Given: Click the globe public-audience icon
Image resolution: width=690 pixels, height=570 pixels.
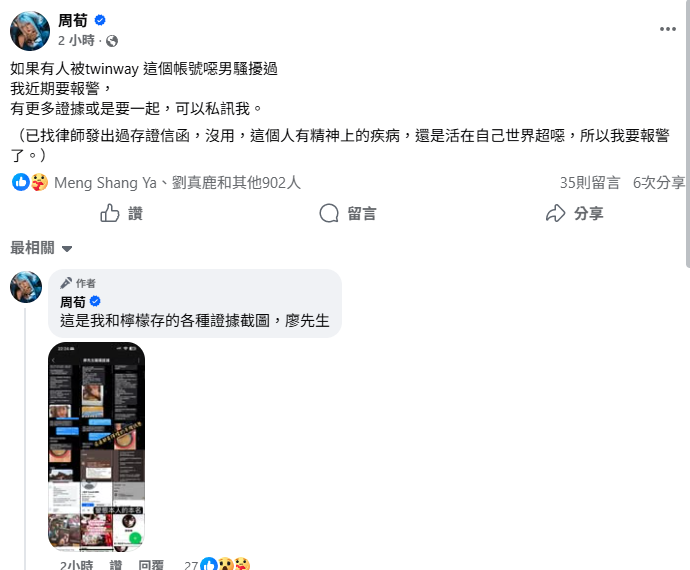Looking at the screenshot, I should [x=112, y=41].
